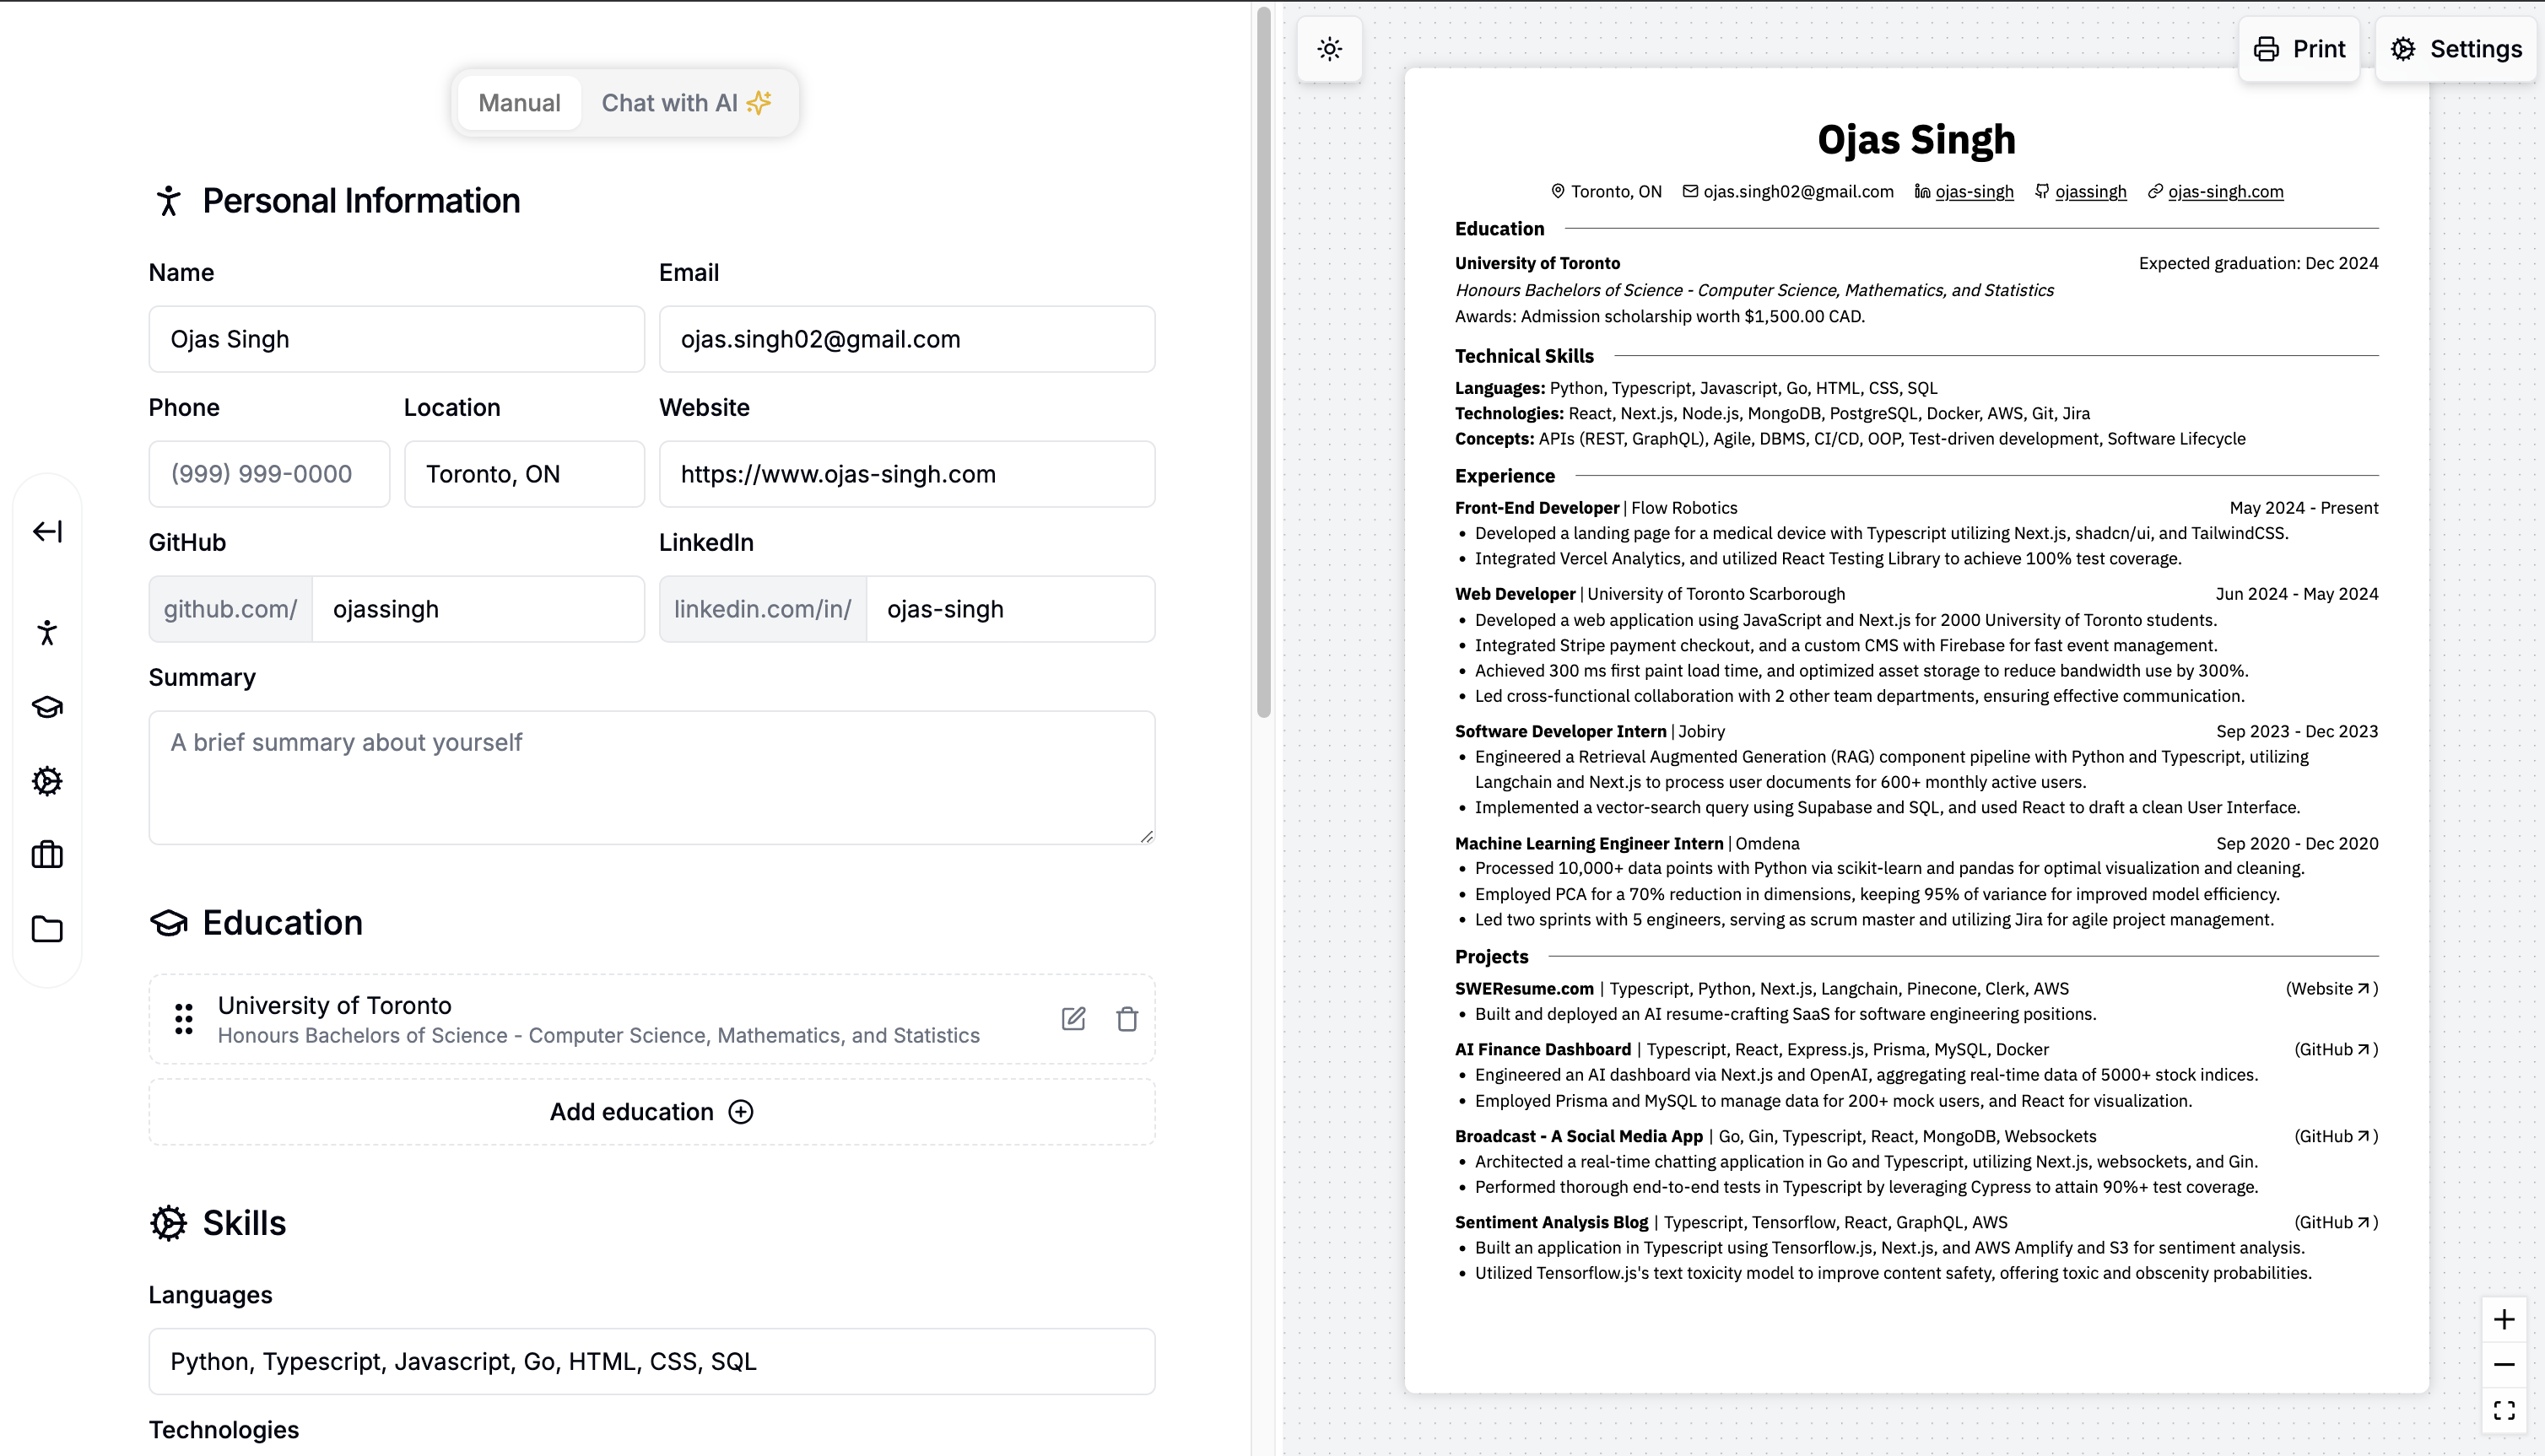This screenshot has height=1456, width=2545.
Task: Switch to the Manual tab
Action: coord(519,101)
